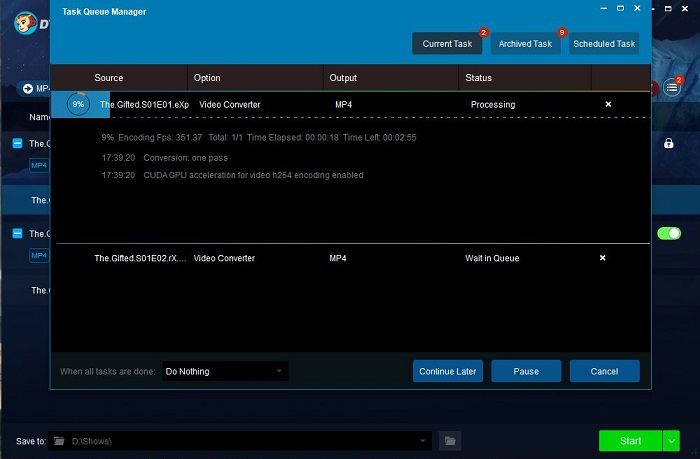The height and width of the screenshot is (459, 700).
Task: Click the first MP4 format badge in main window
Action: (39, 165)
